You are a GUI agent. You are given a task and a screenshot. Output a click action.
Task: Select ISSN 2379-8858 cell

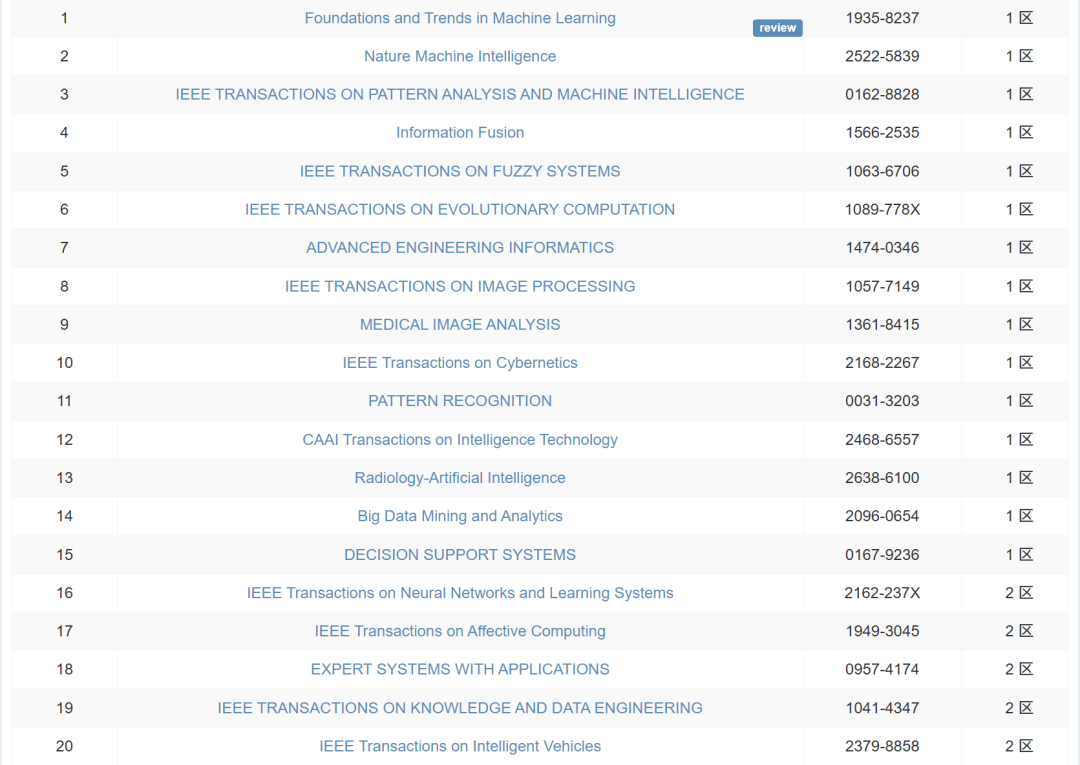tap(882, 746)
